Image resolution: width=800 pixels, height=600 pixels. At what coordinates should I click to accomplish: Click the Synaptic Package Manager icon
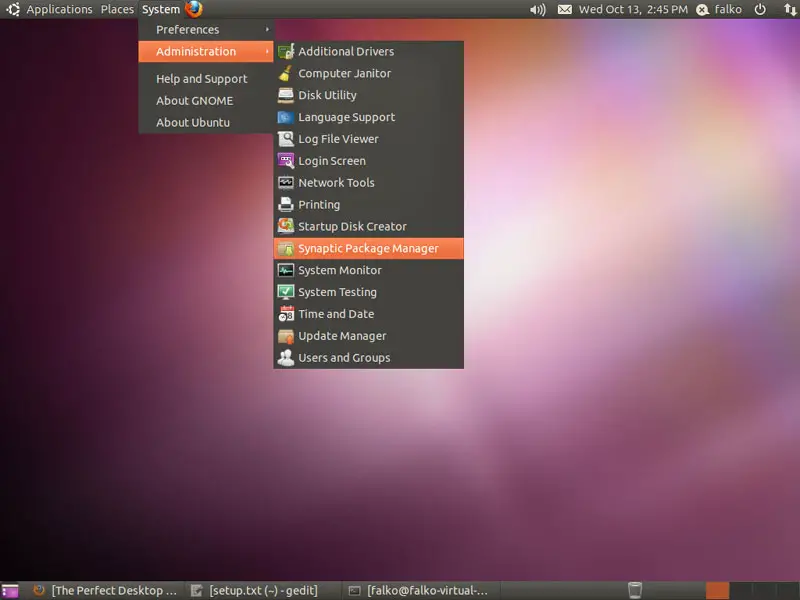tap(286, 248)
